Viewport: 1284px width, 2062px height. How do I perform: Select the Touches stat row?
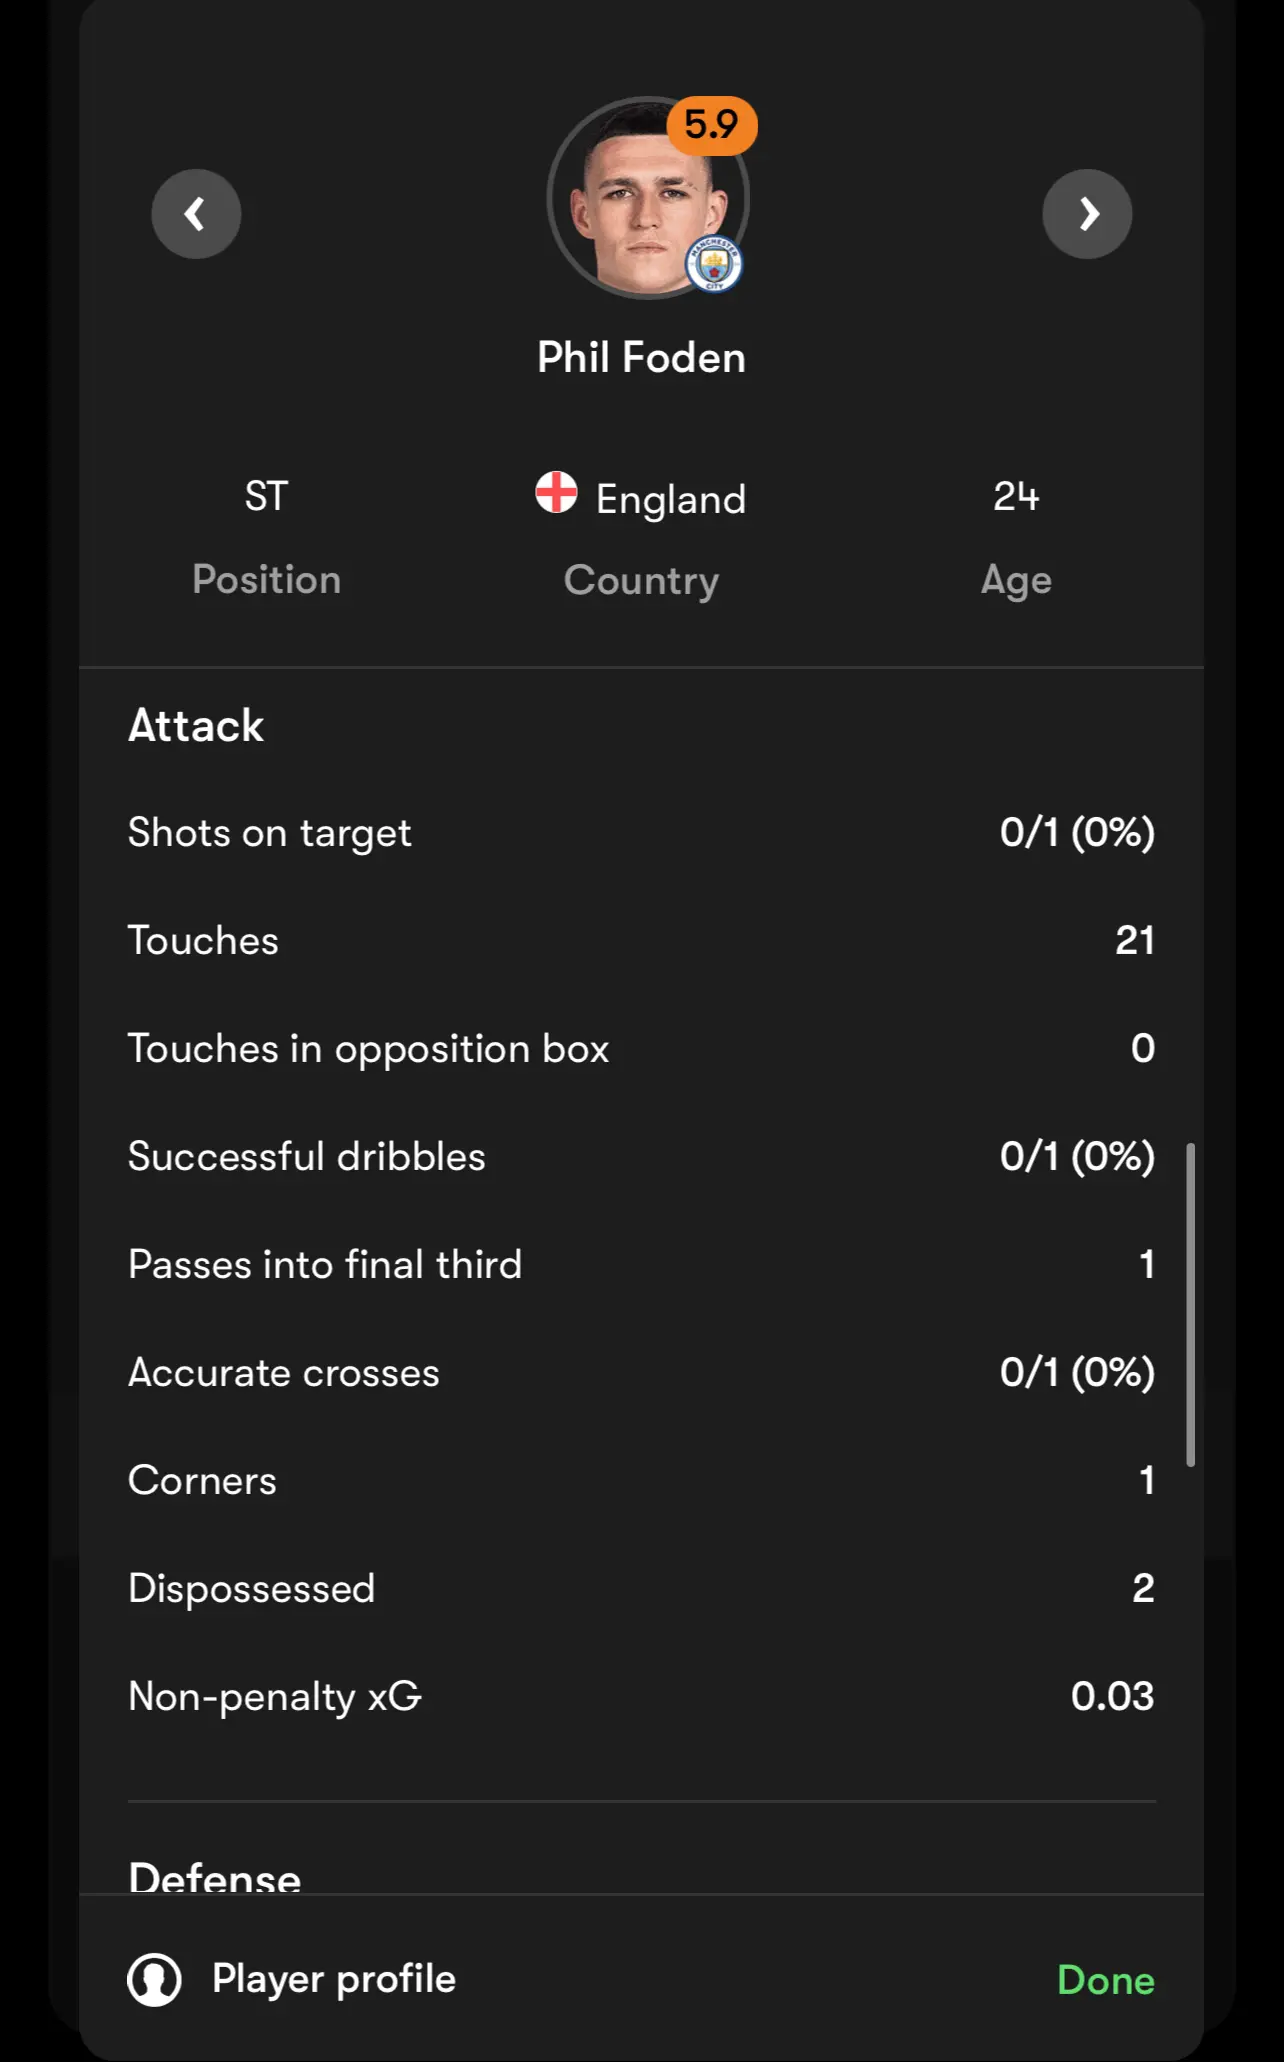(642, 940)
